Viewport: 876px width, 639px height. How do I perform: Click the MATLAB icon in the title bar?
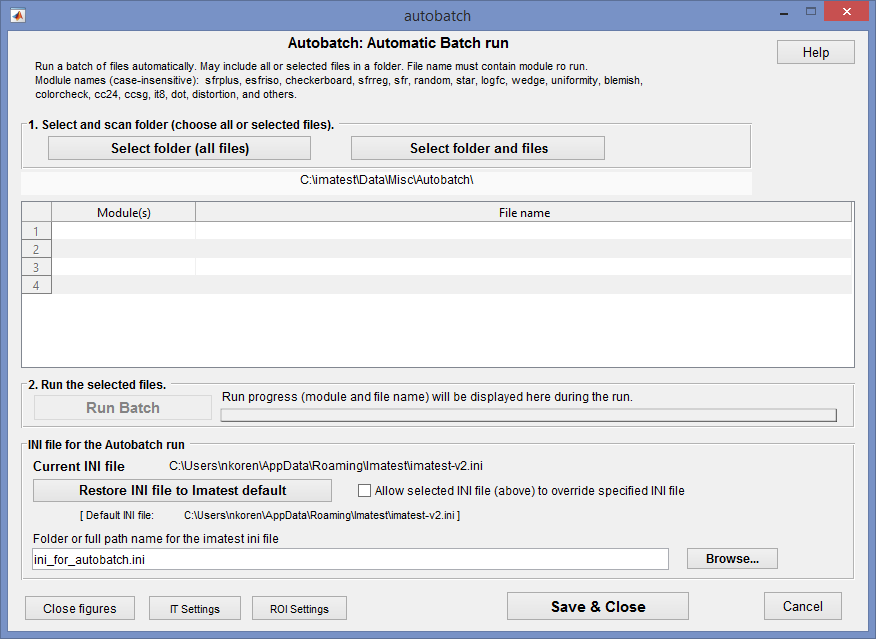click(x=18, y=15)
